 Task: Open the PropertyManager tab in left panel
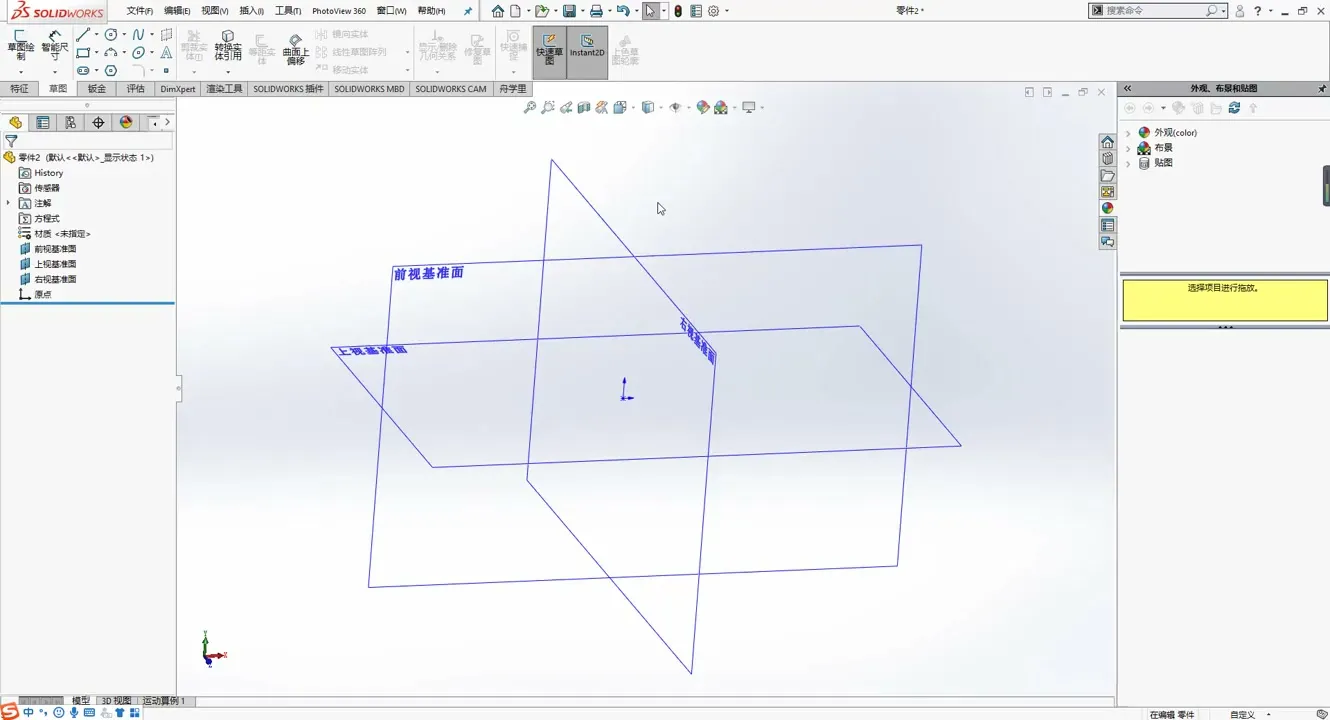coord(43,122)
